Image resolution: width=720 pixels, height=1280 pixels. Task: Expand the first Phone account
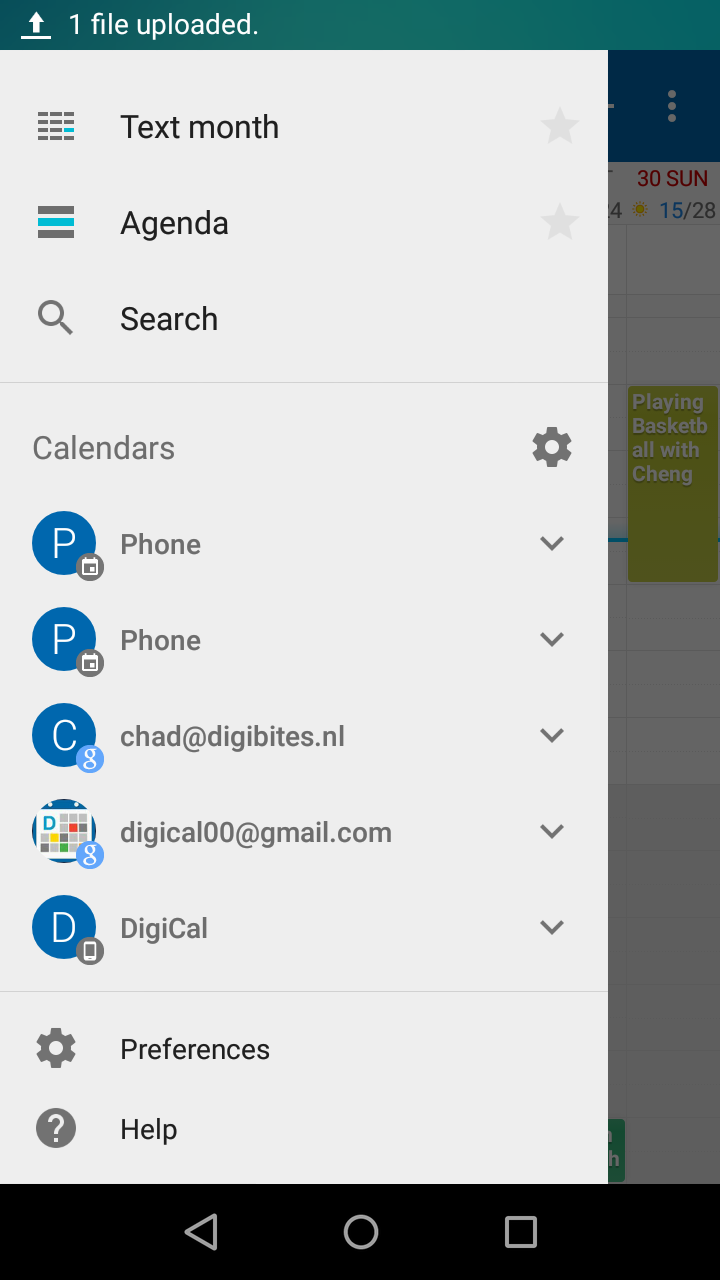coord(552,544)
